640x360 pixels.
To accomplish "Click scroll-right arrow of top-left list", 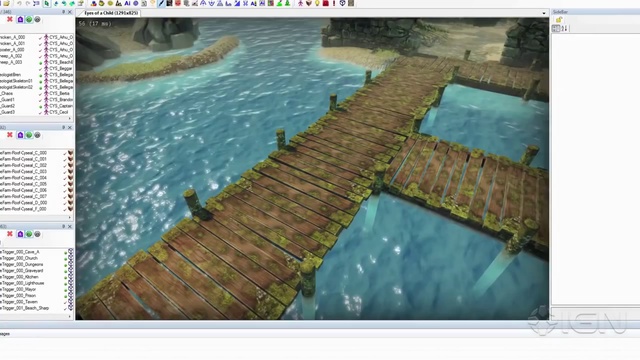I will click(70, 119).
